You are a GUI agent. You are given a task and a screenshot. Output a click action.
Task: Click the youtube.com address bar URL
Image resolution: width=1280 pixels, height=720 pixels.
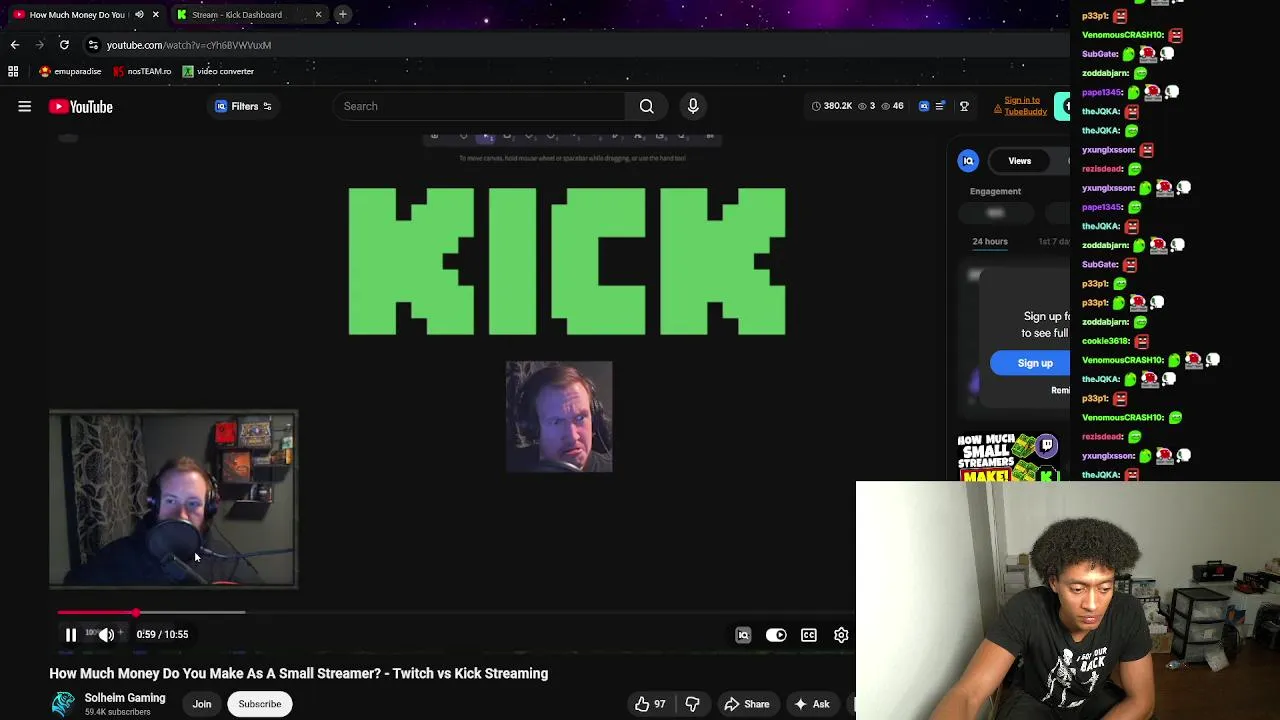click(x=189, y=45)
